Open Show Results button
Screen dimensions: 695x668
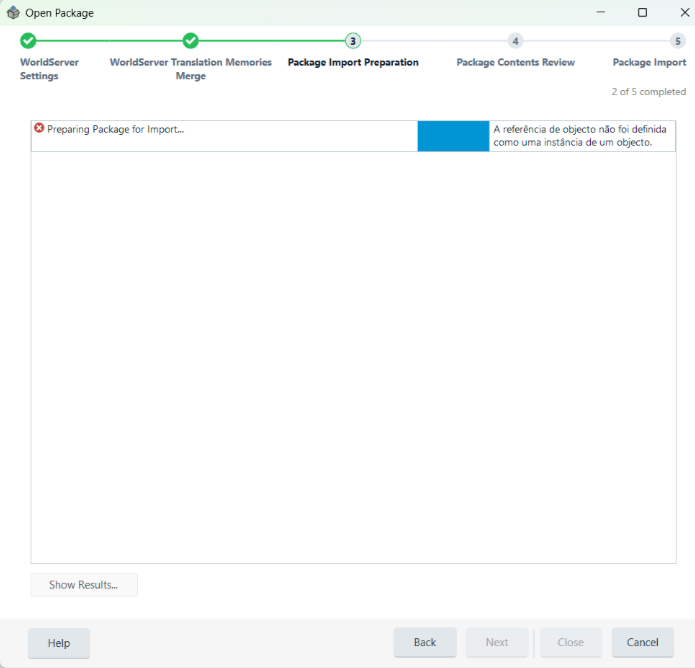point(84,585)
